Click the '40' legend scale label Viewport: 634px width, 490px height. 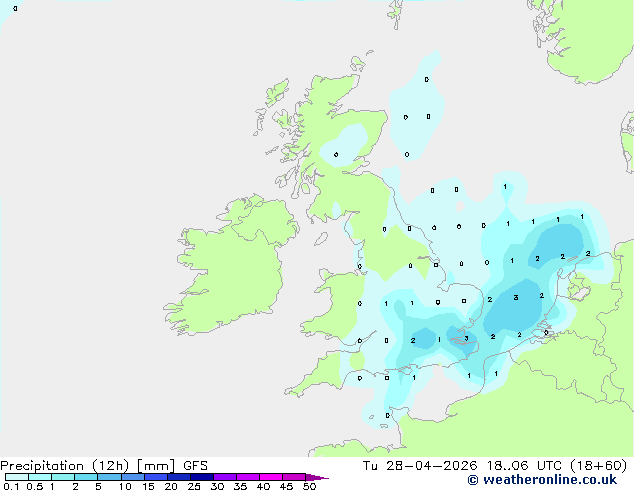[x=263, y=486]
